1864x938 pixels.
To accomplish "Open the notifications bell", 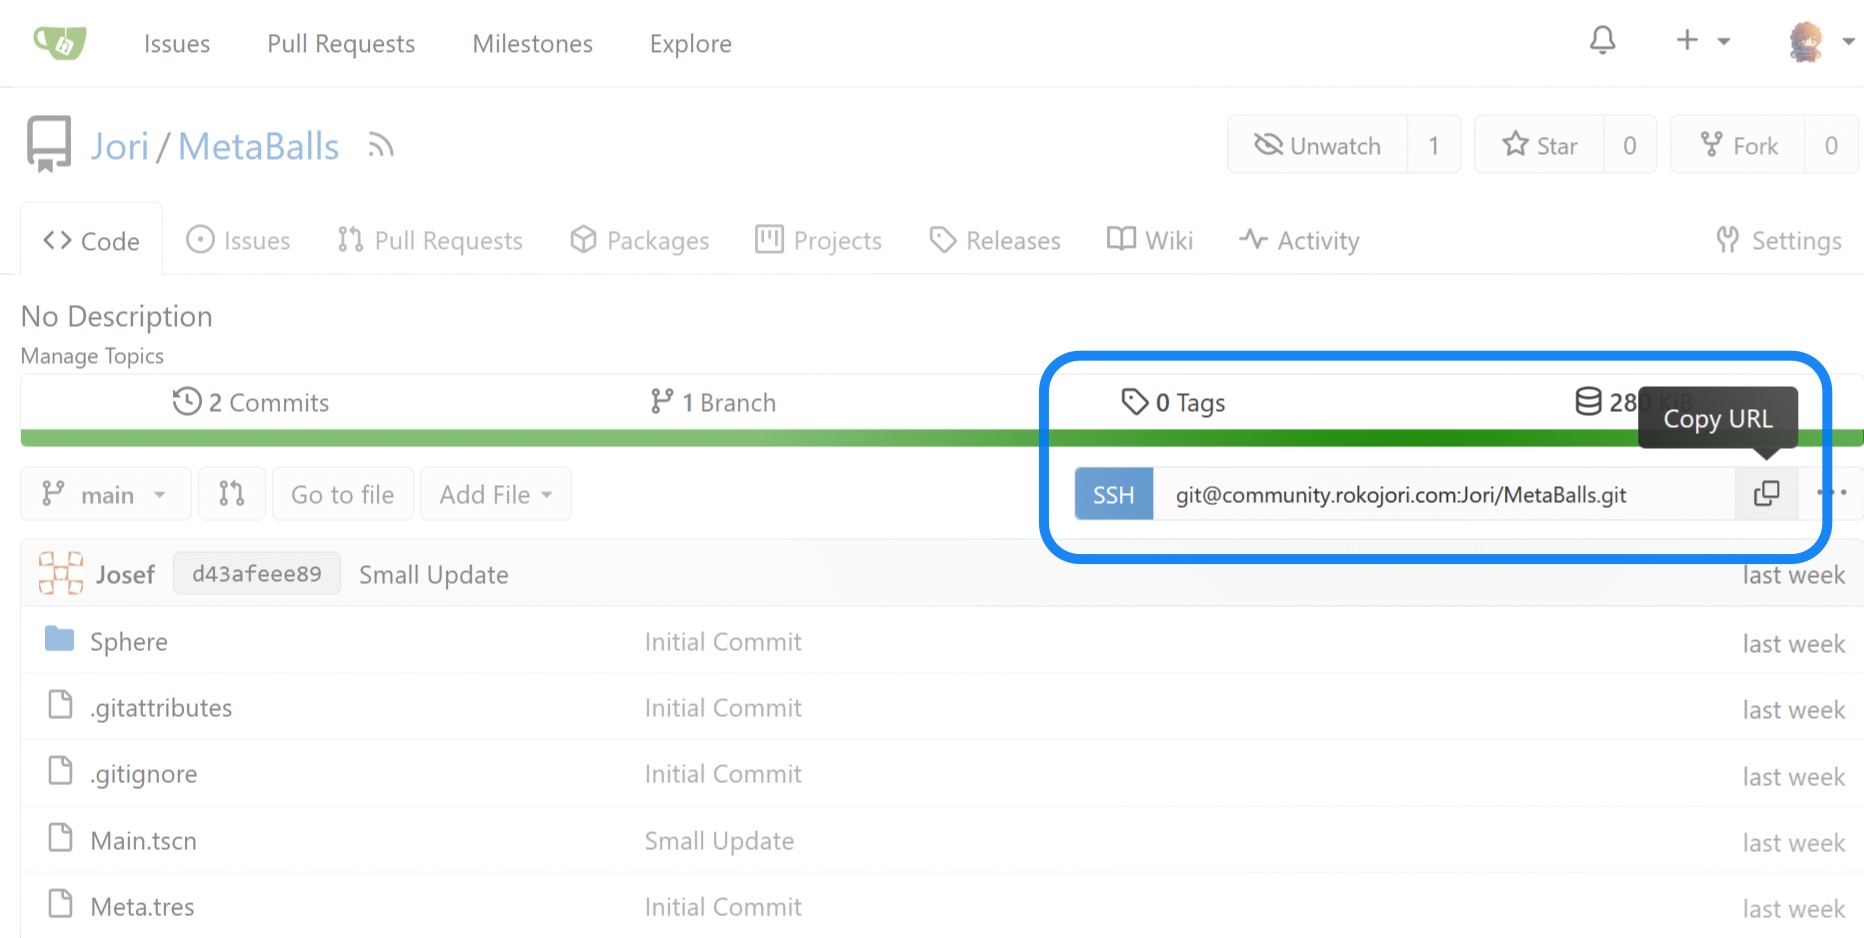I will 1602,41.
